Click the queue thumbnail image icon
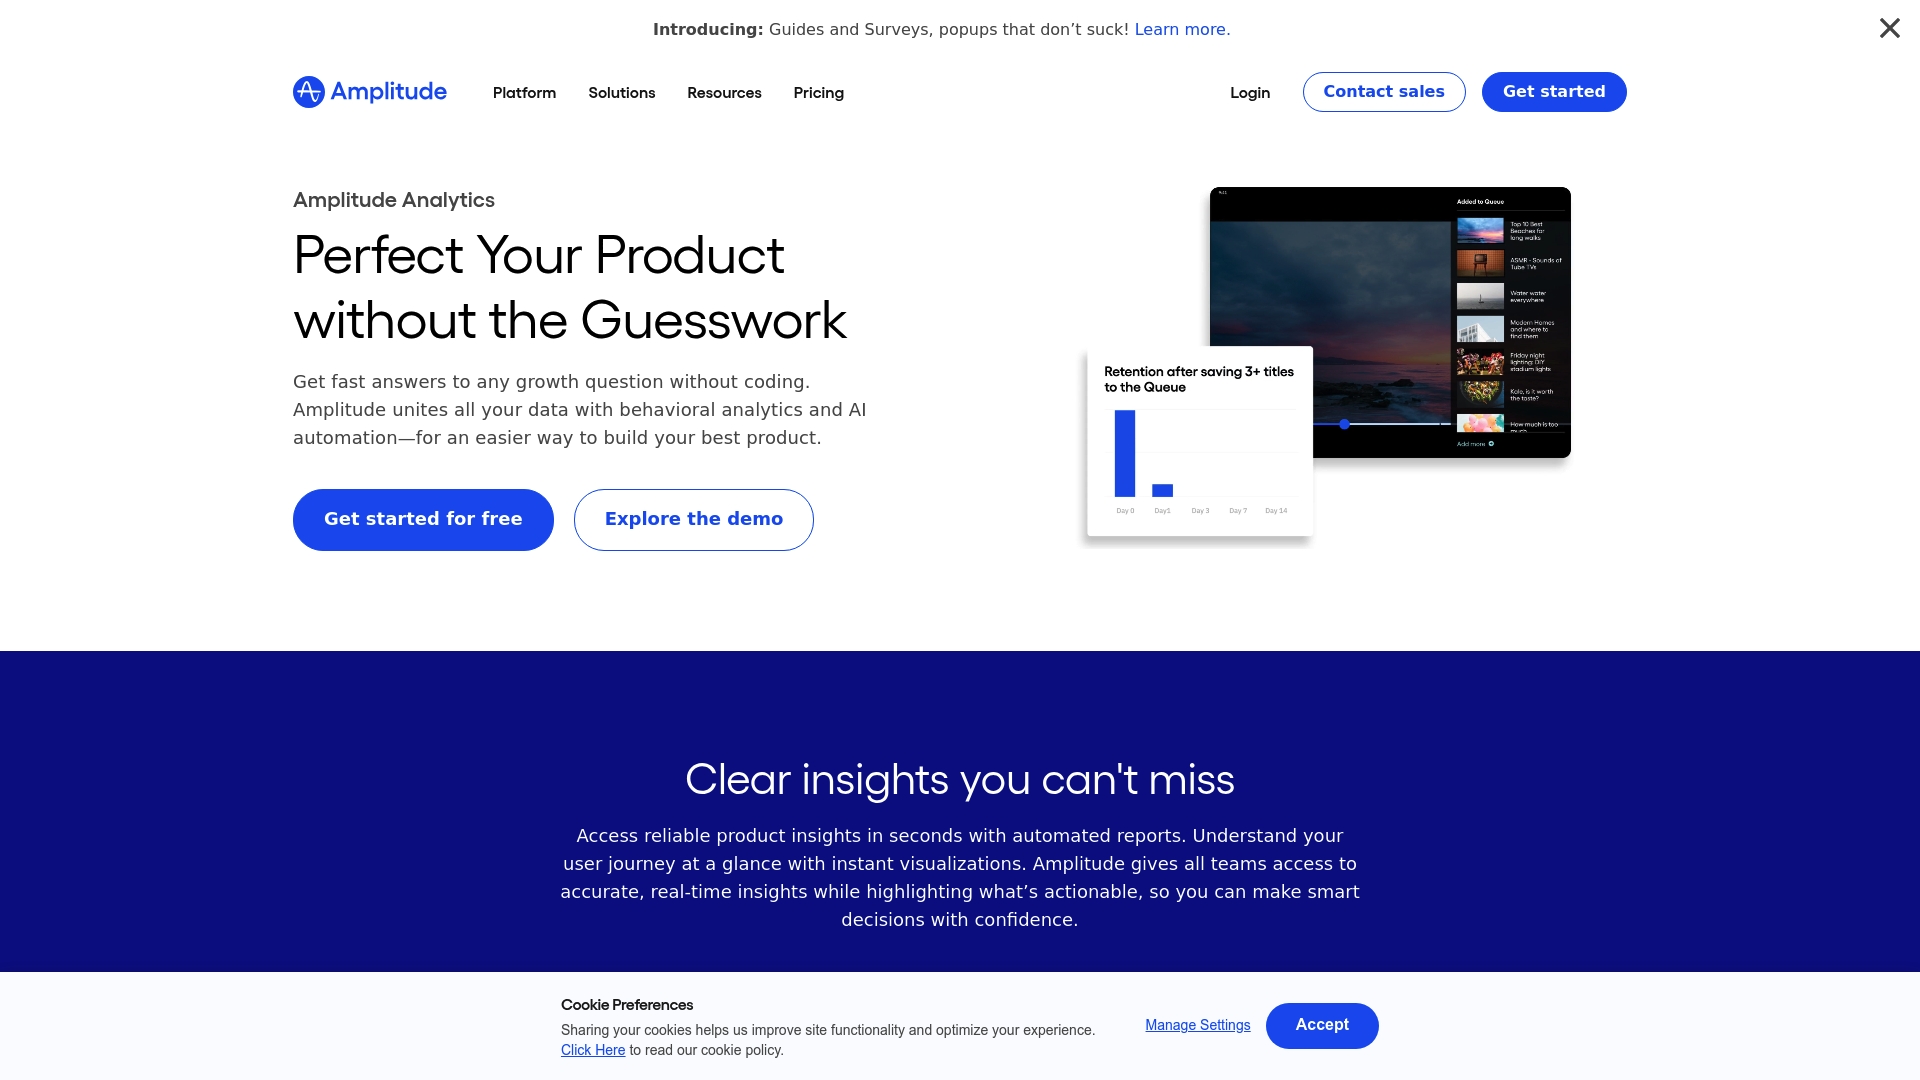1920x1080 pixels. pyautogui.click(x=1478, y=231)
